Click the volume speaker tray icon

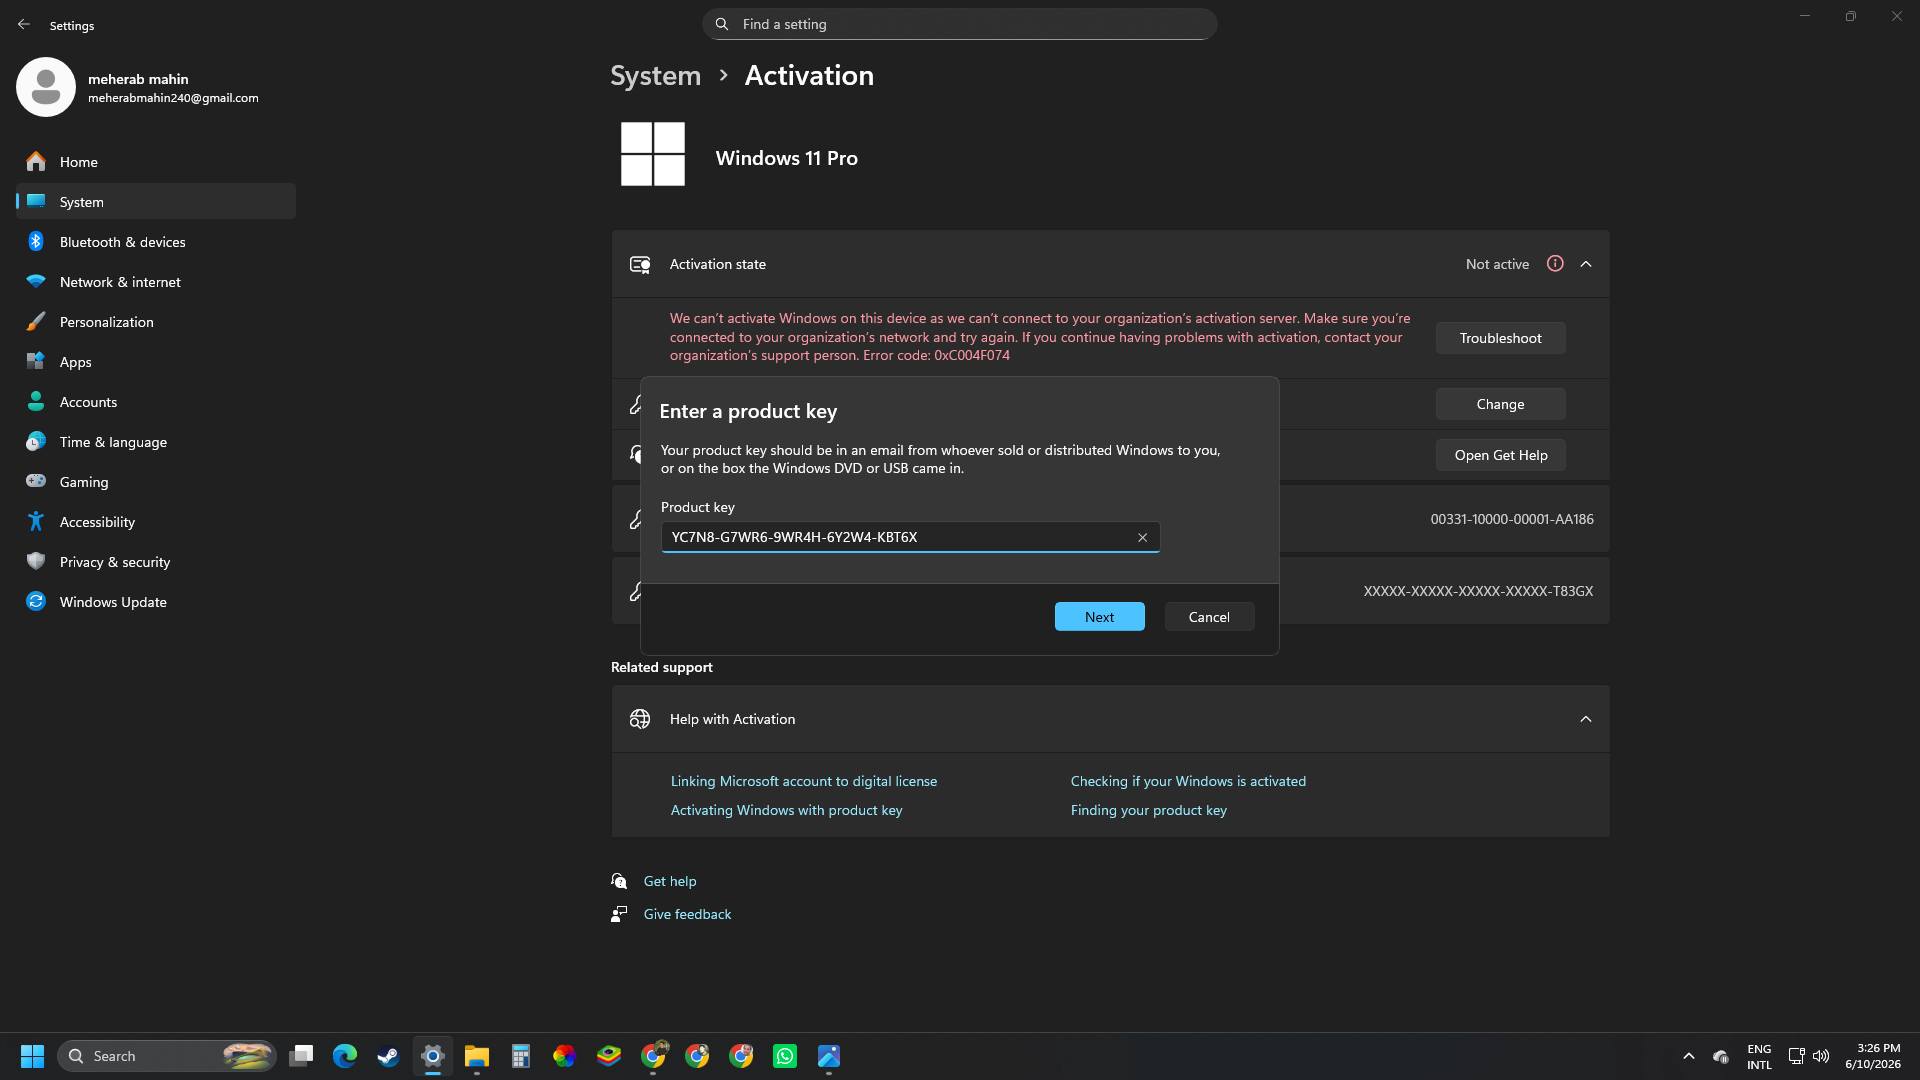point(1821,1056)
